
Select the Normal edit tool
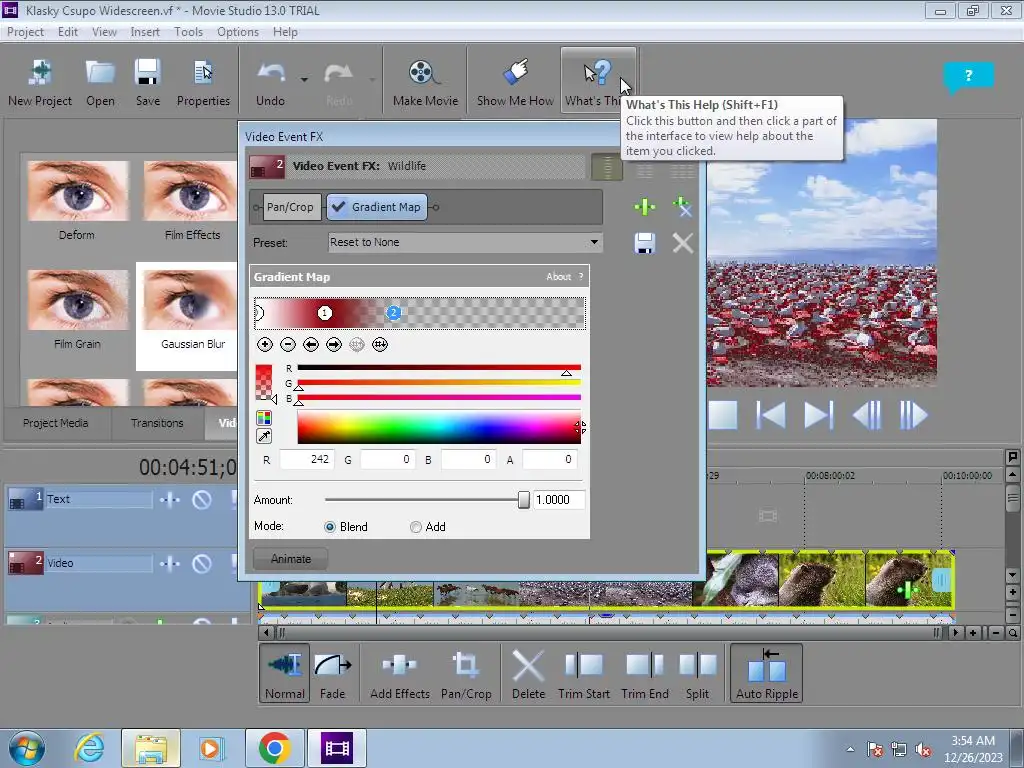[x=285, y=673]
